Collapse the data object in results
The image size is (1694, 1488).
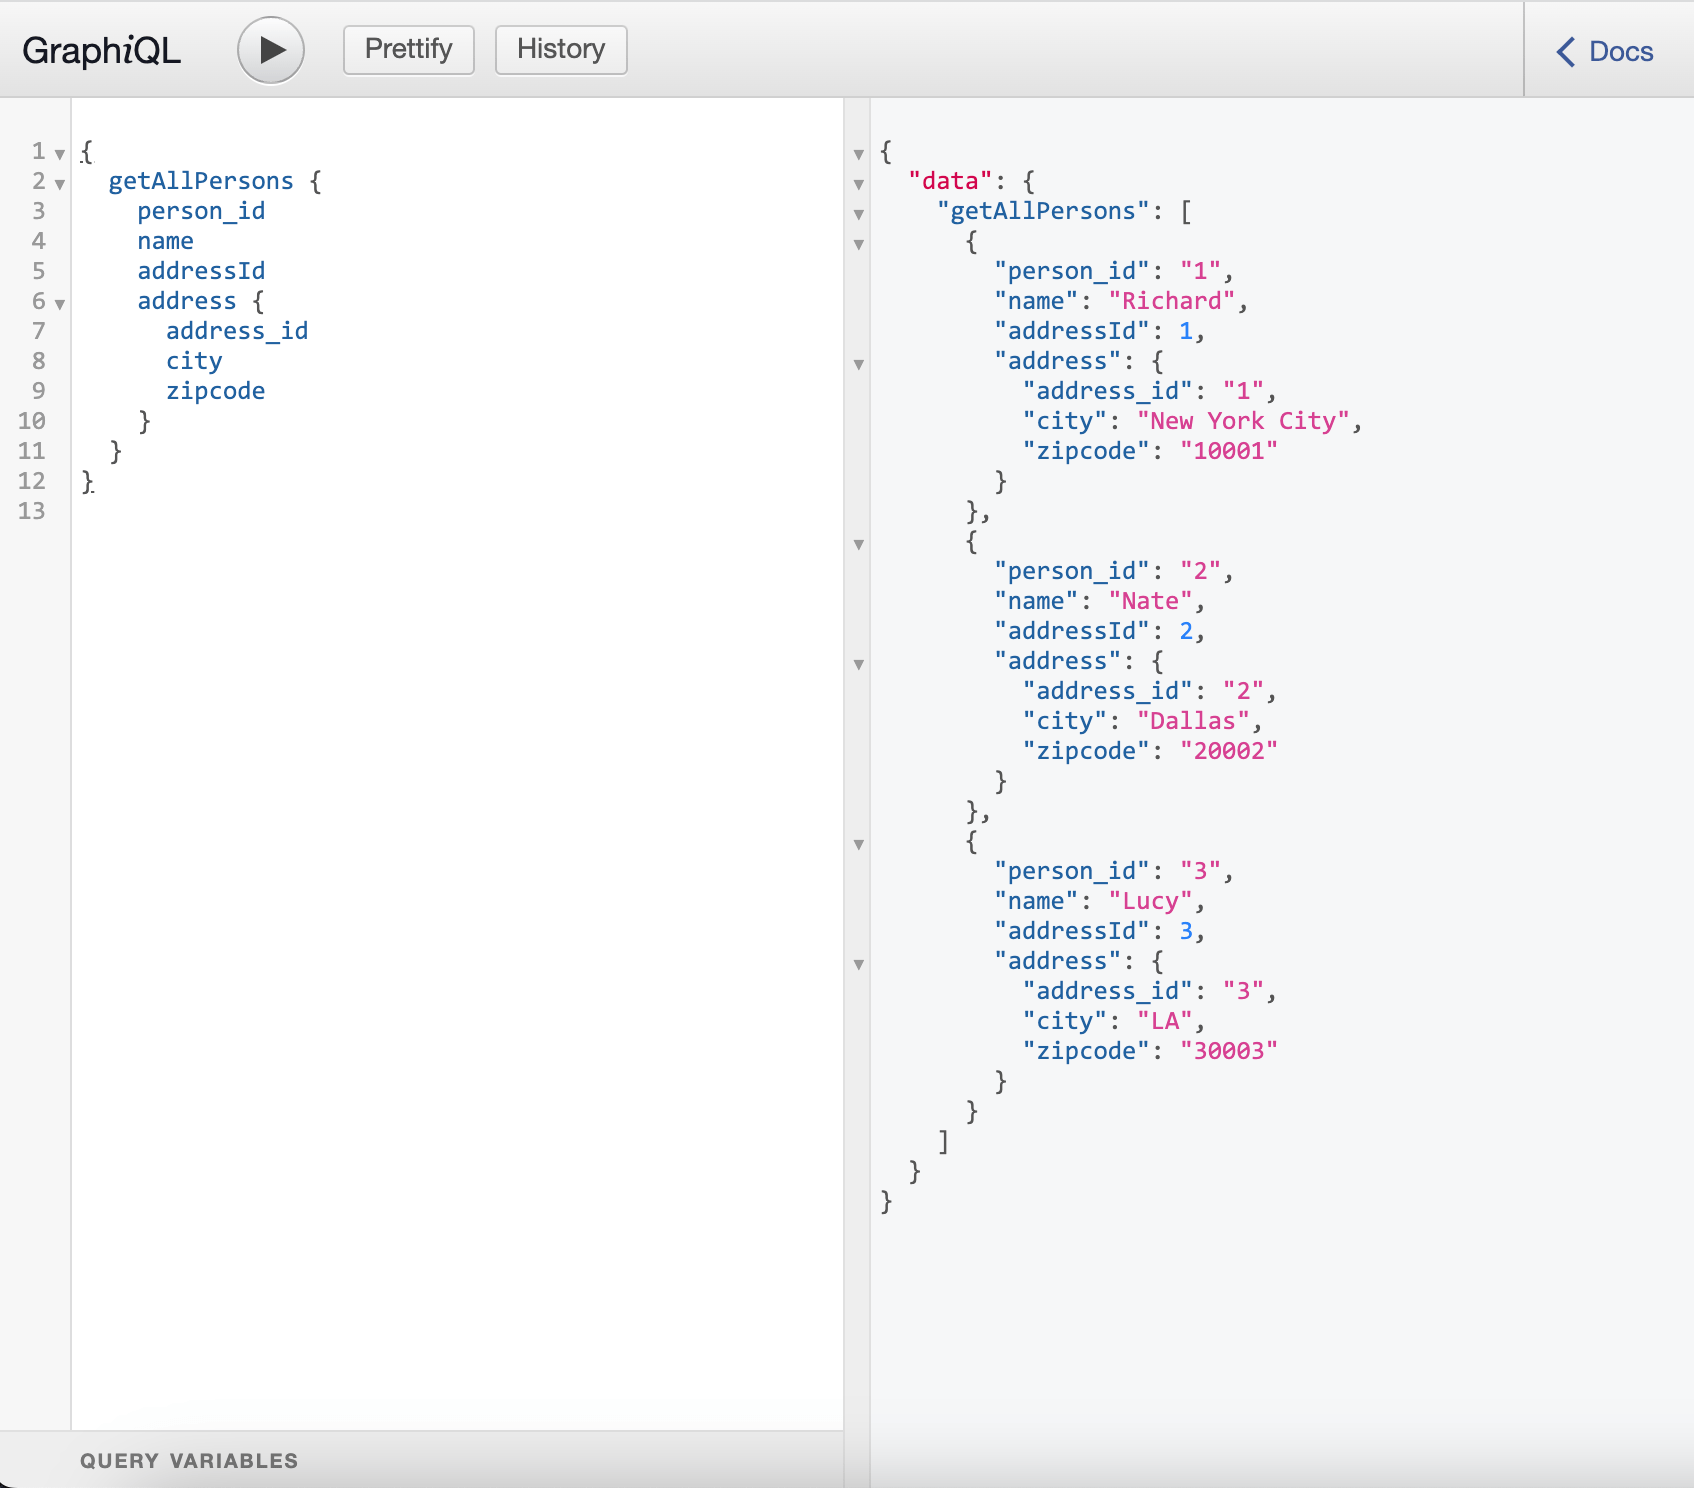click(x=859, y=183)
